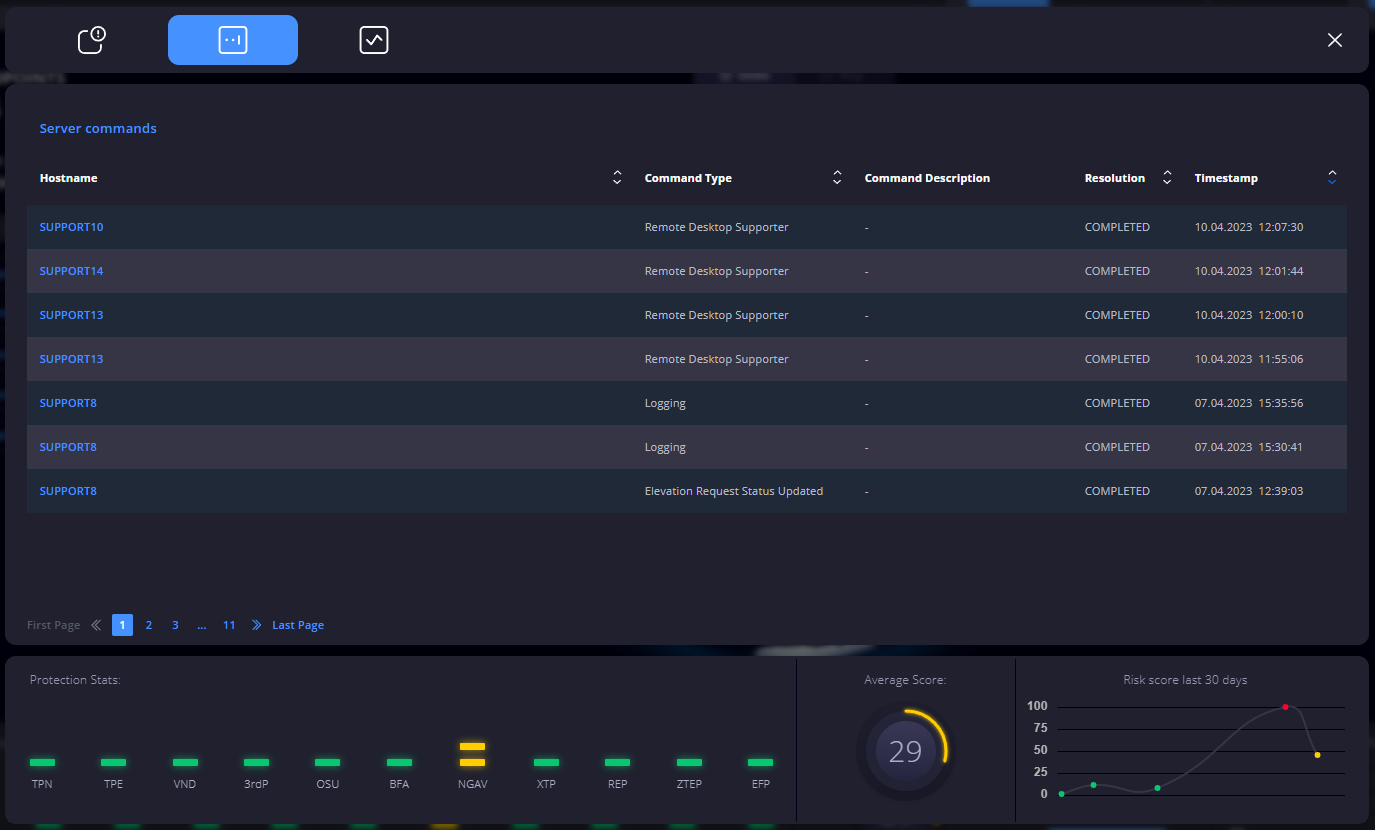The height and width of the screenshot is (830, 1375).
Task: Click timestamp 10.04.2023 12:07:30
Action: (x=1249, y=227)
